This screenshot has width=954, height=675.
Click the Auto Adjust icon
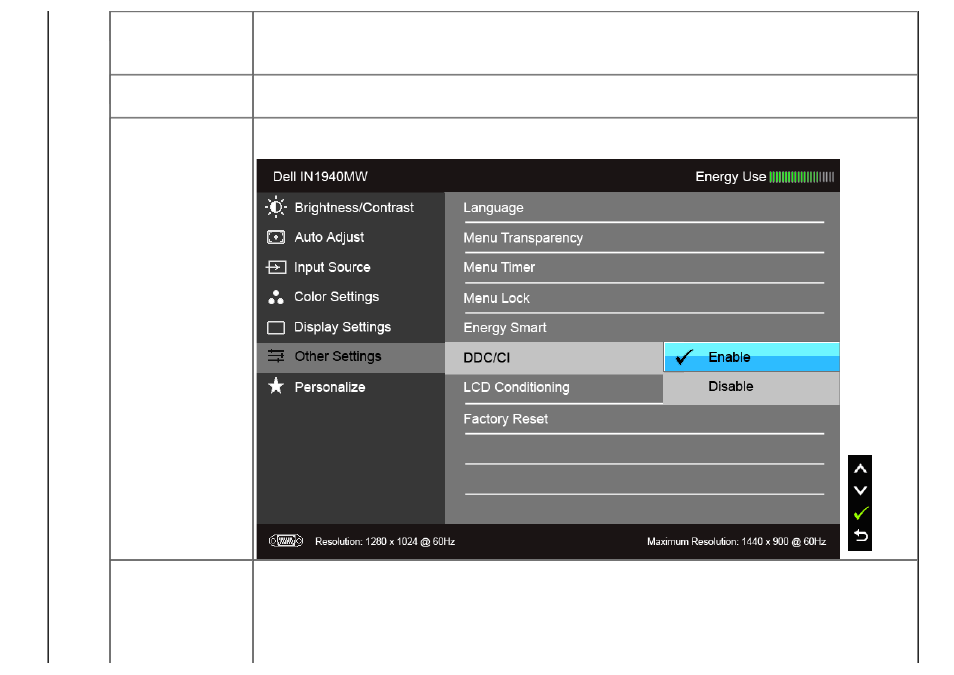click(x=276, y=237)
